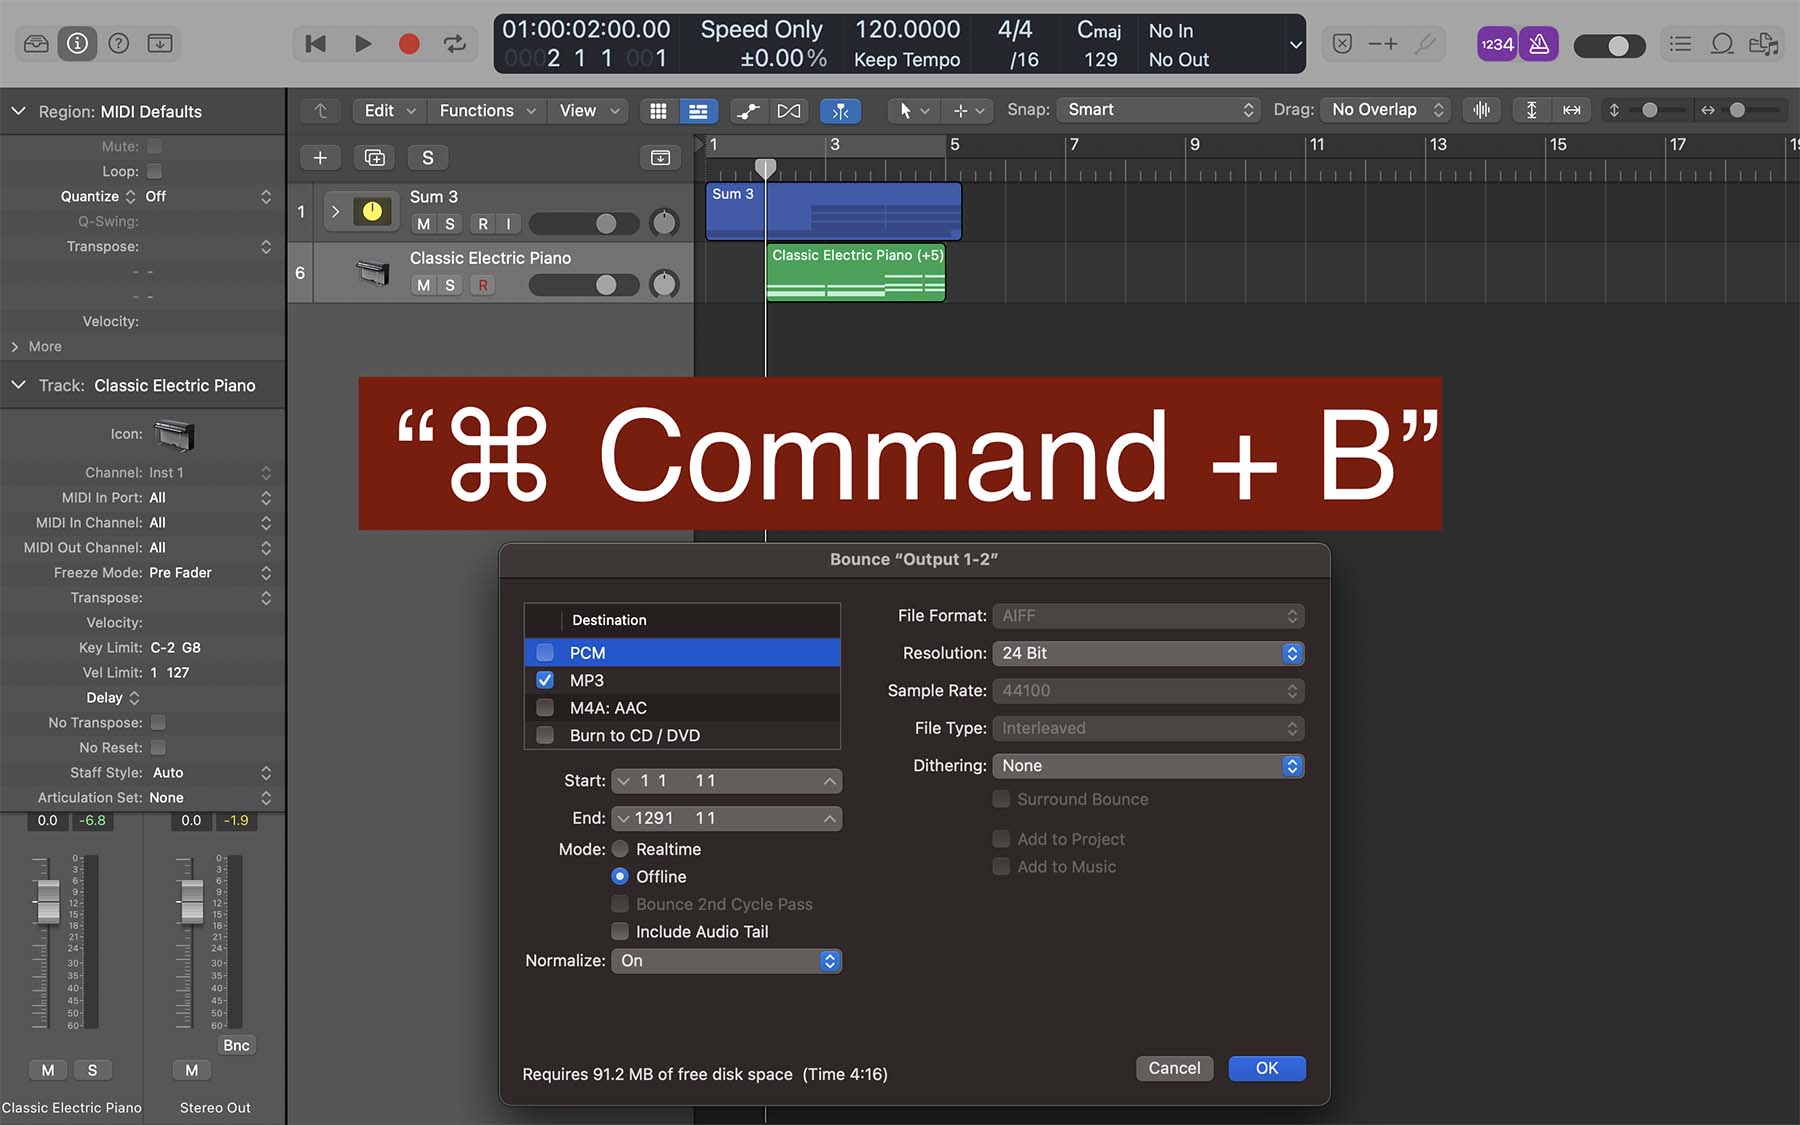Viewport: 1800px width, 1125px height.
Task: Check the Burn to CD / DVD checkbox
Action: [x=545, y=735]
